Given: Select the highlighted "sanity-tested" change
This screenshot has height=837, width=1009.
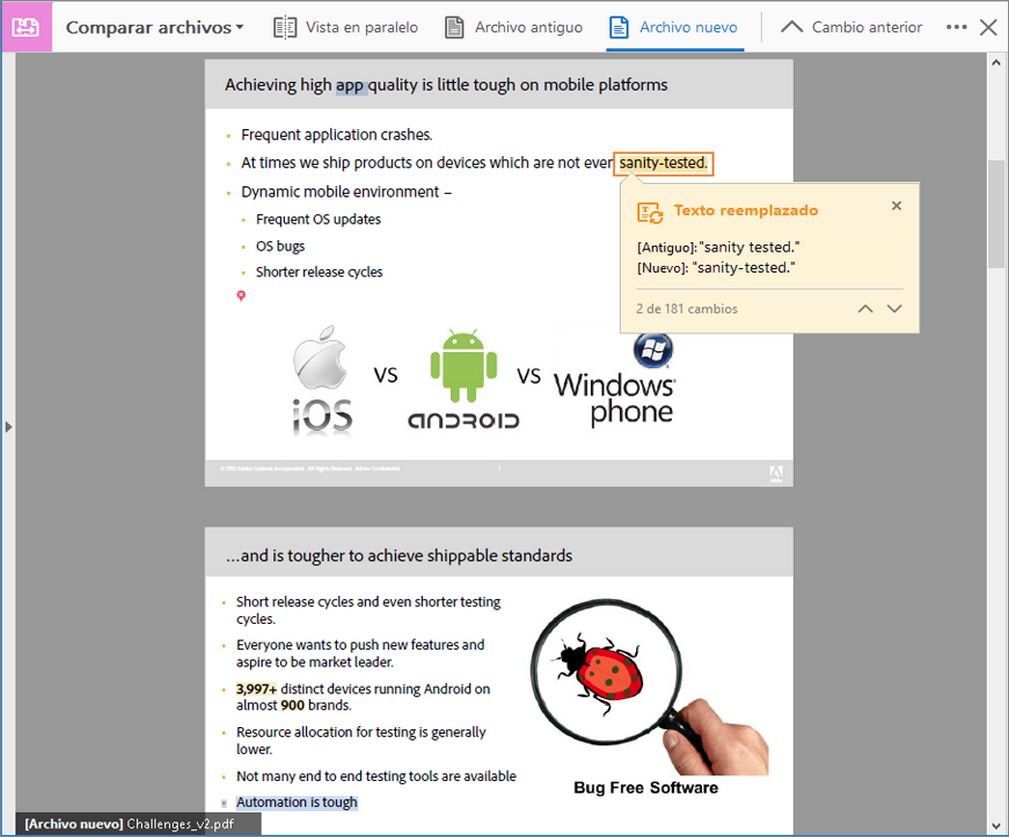Looking at the screenshot, I should pos(663,163).
